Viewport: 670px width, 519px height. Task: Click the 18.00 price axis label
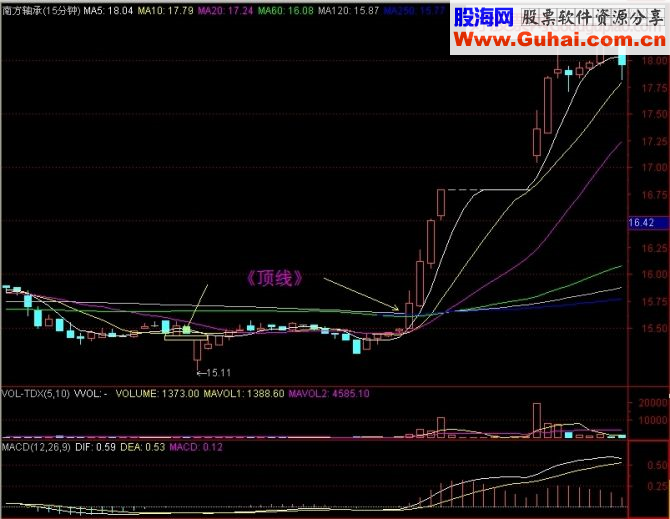(654, 61)
